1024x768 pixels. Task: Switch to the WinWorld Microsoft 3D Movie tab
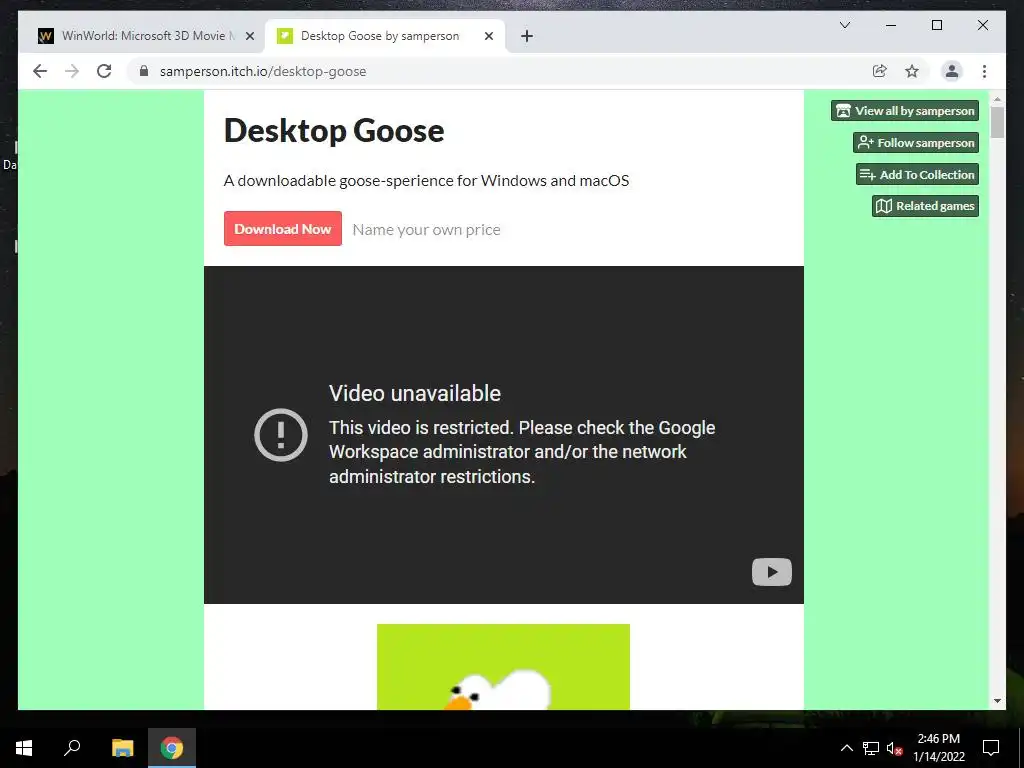[x=146, y=36]
